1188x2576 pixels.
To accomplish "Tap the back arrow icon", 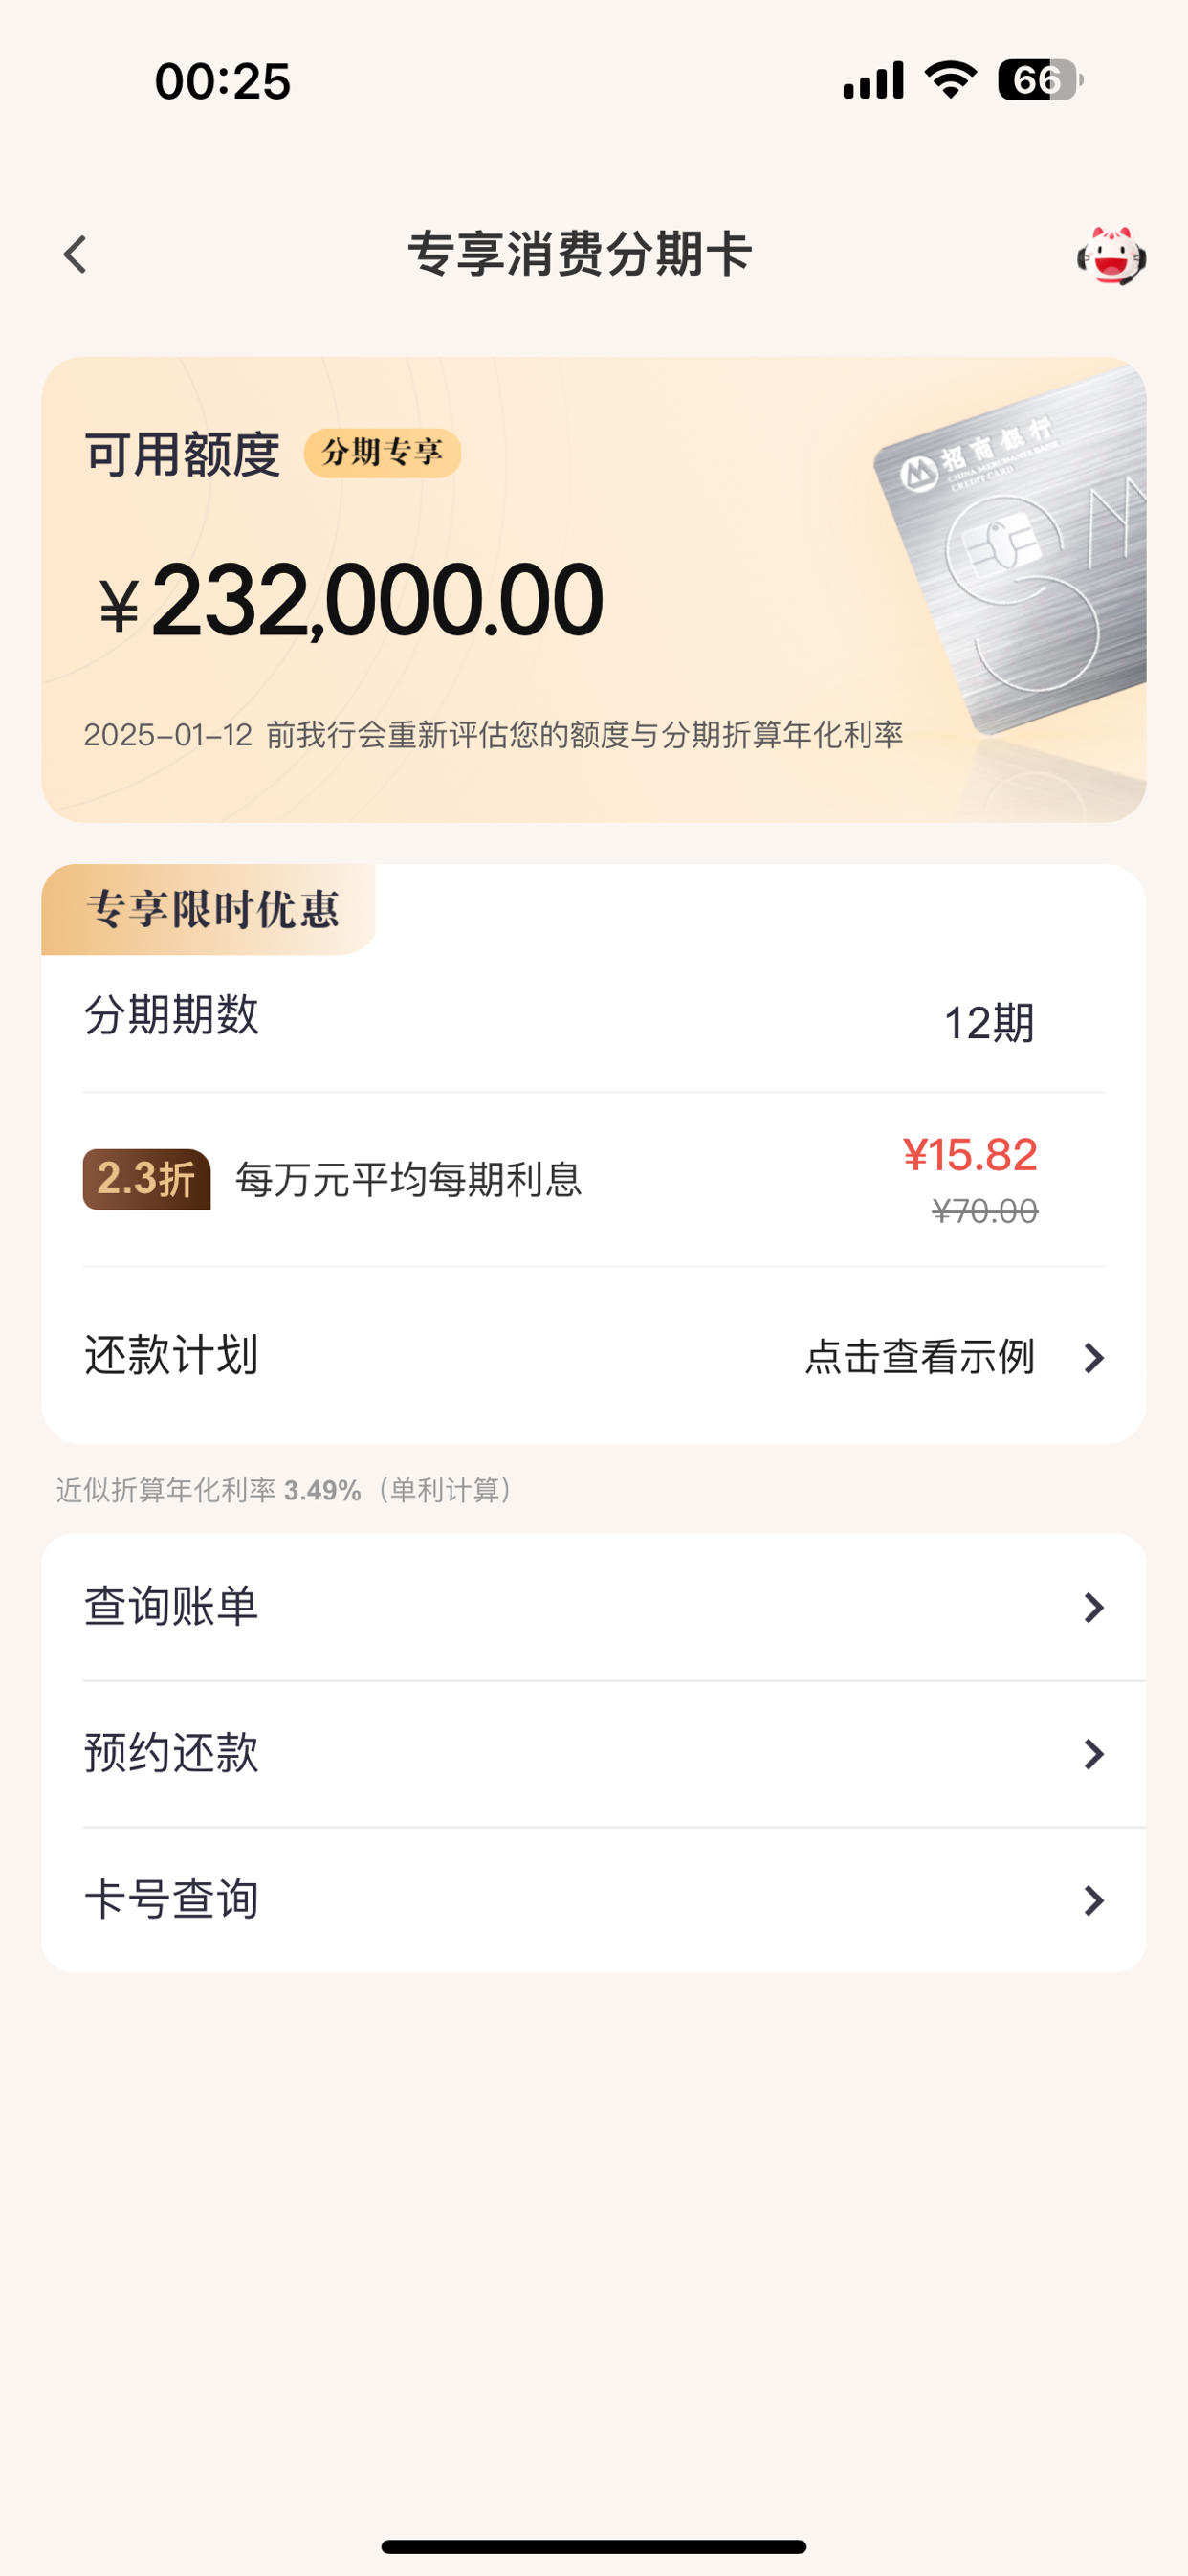I will (x=75, y=254).
